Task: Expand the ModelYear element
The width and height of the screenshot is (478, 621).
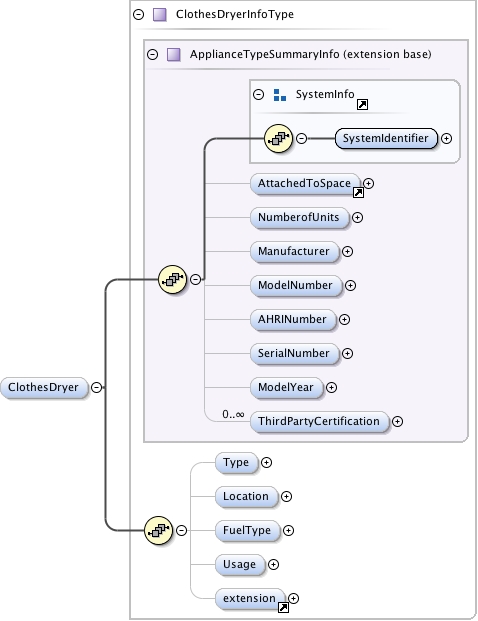Action: coord(331,387)
